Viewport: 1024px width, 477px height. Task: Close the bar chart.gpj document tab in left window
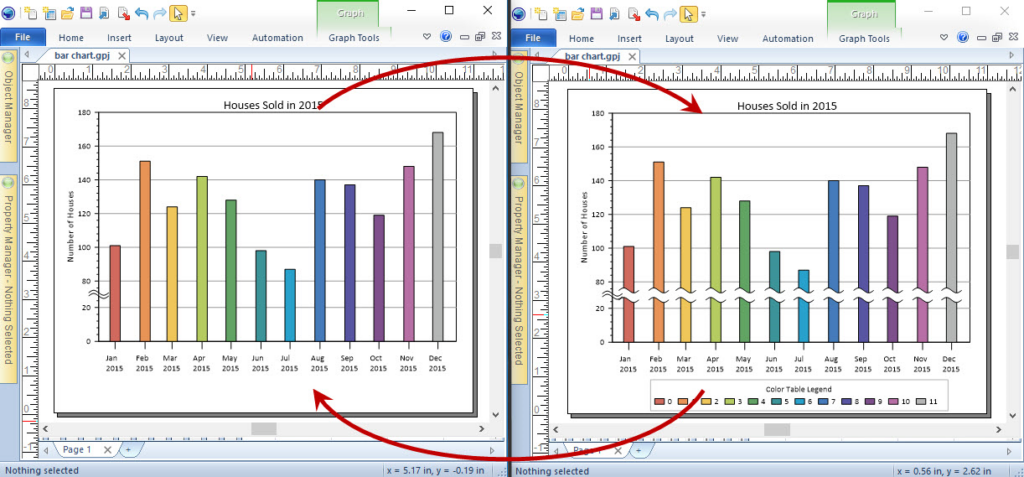121,57
